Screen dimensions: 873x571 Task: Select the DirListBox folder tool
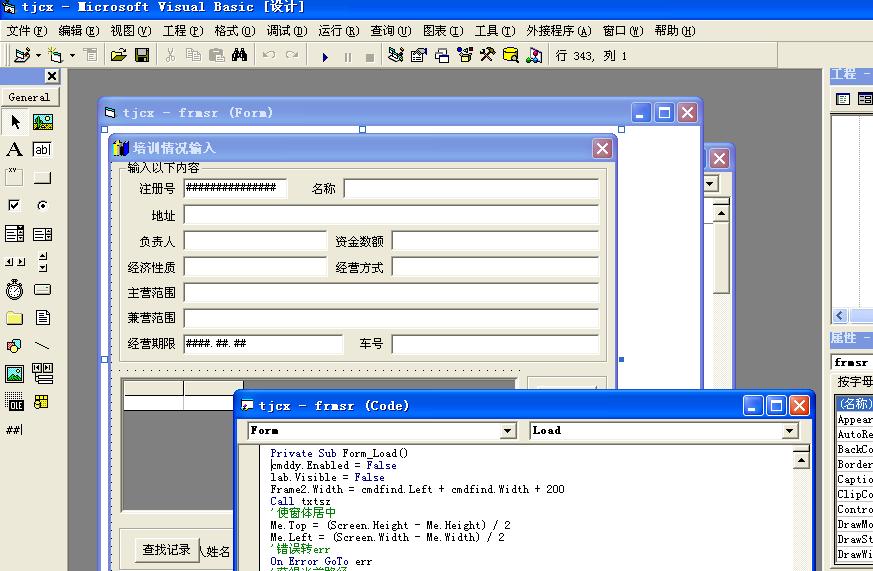click(15, 318)
